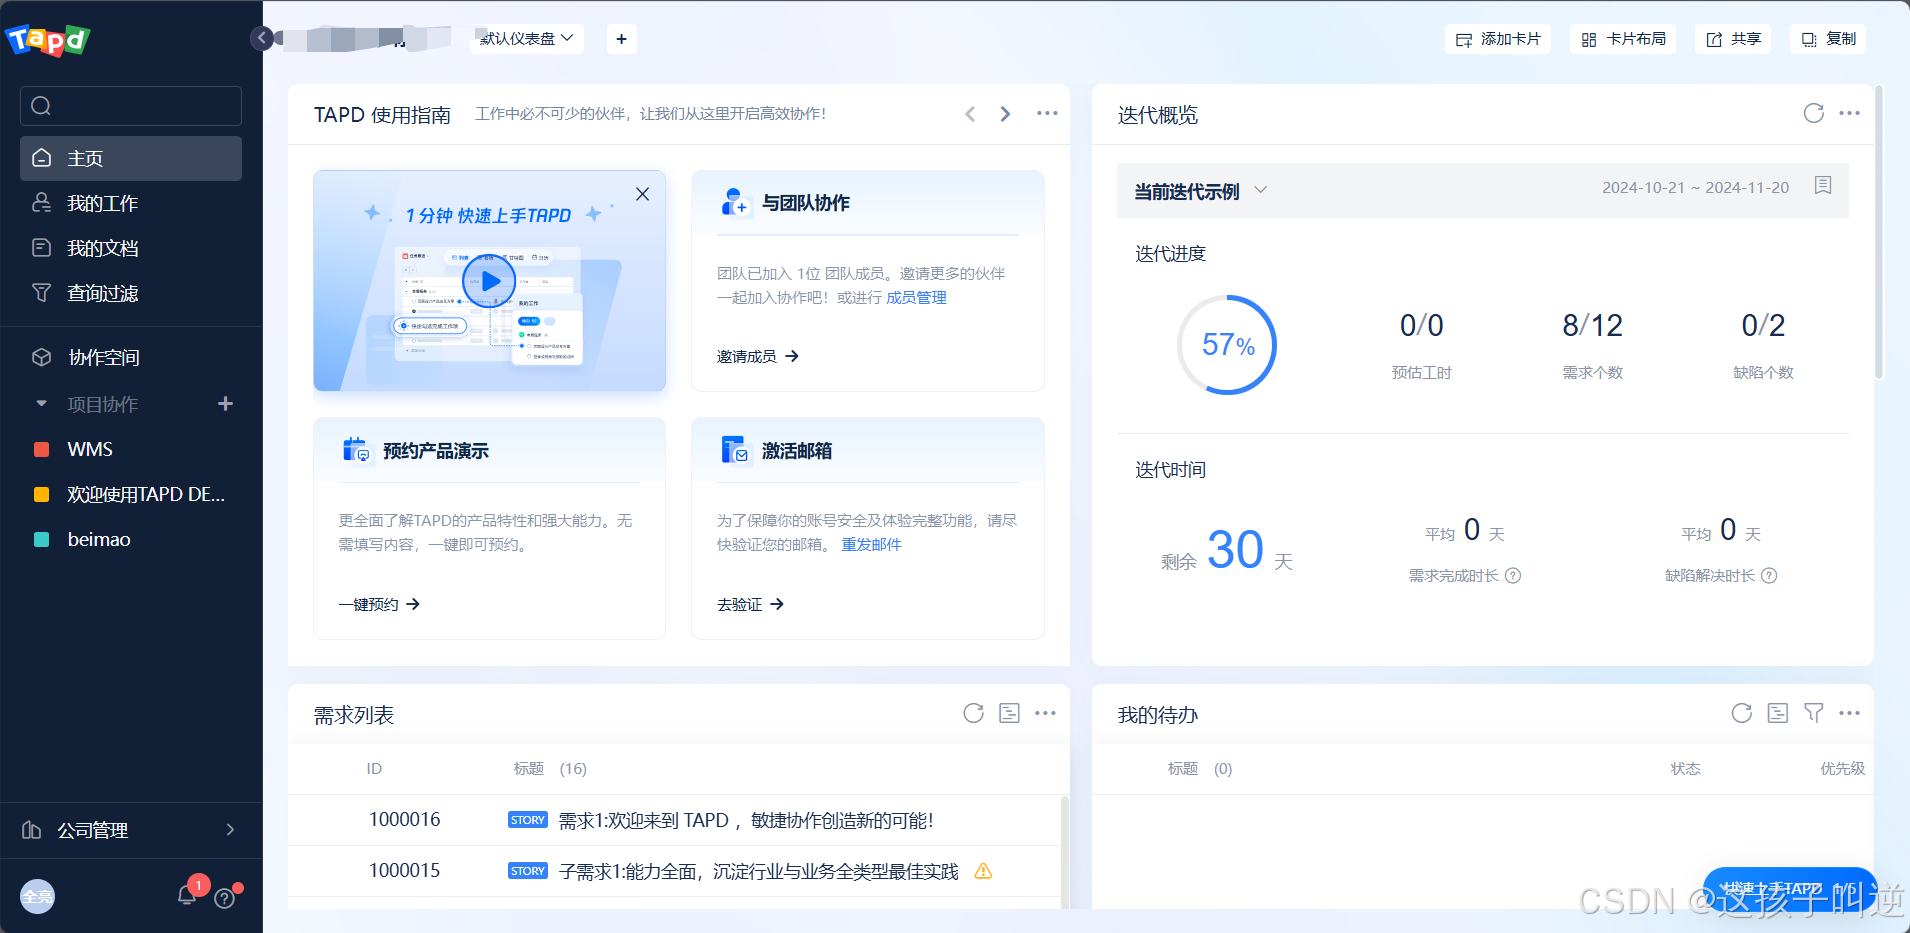Open 主页 in the sidebar
1910x933 pixels.
click(131, 158)
